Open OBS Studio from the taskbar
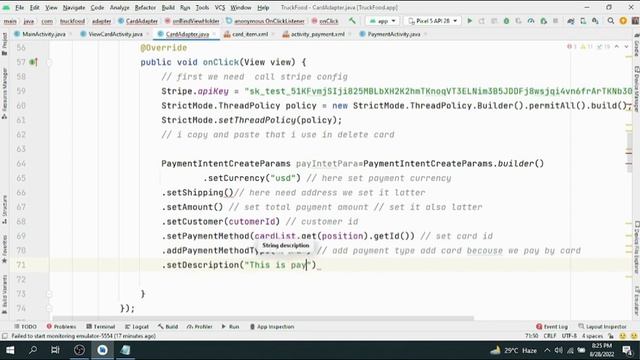Screen dimensions: 640x360 [79, 350]
